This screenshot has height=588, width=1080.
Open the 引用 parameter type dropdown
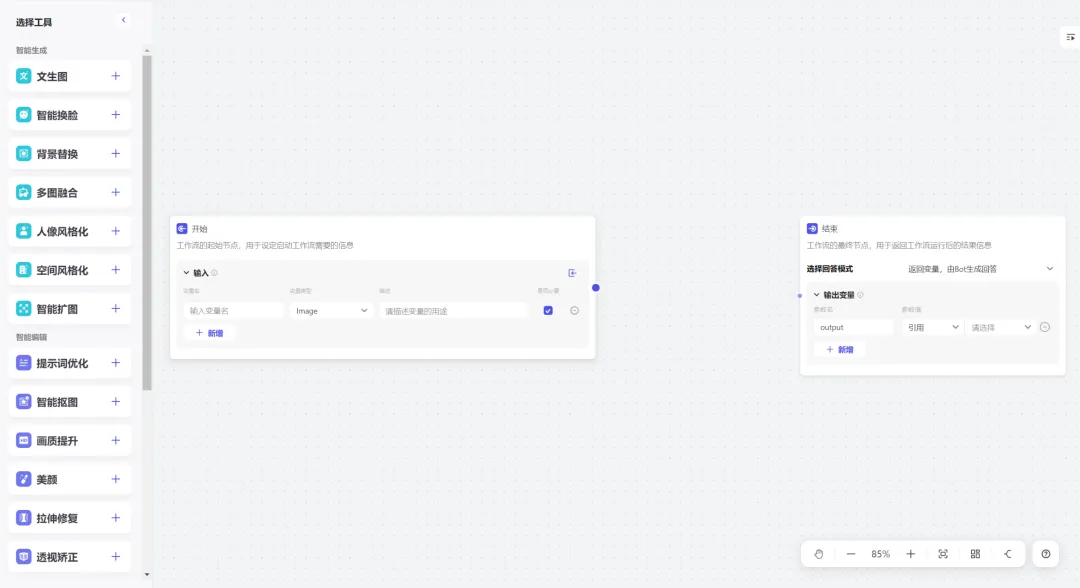tap(933, 327)
